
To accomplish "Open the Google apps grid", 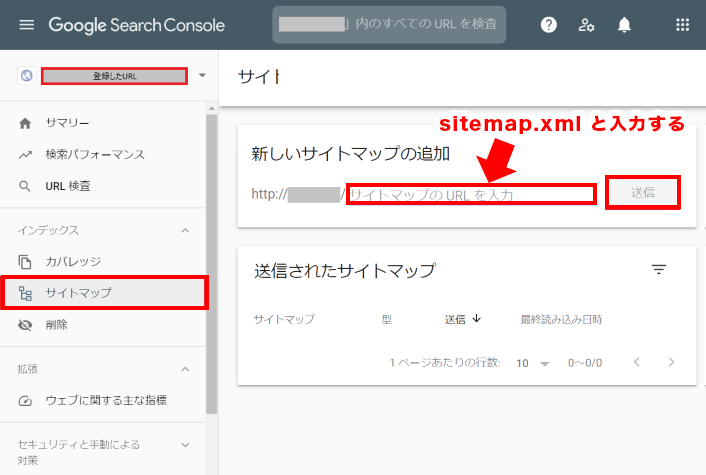I will click(683, 25).
